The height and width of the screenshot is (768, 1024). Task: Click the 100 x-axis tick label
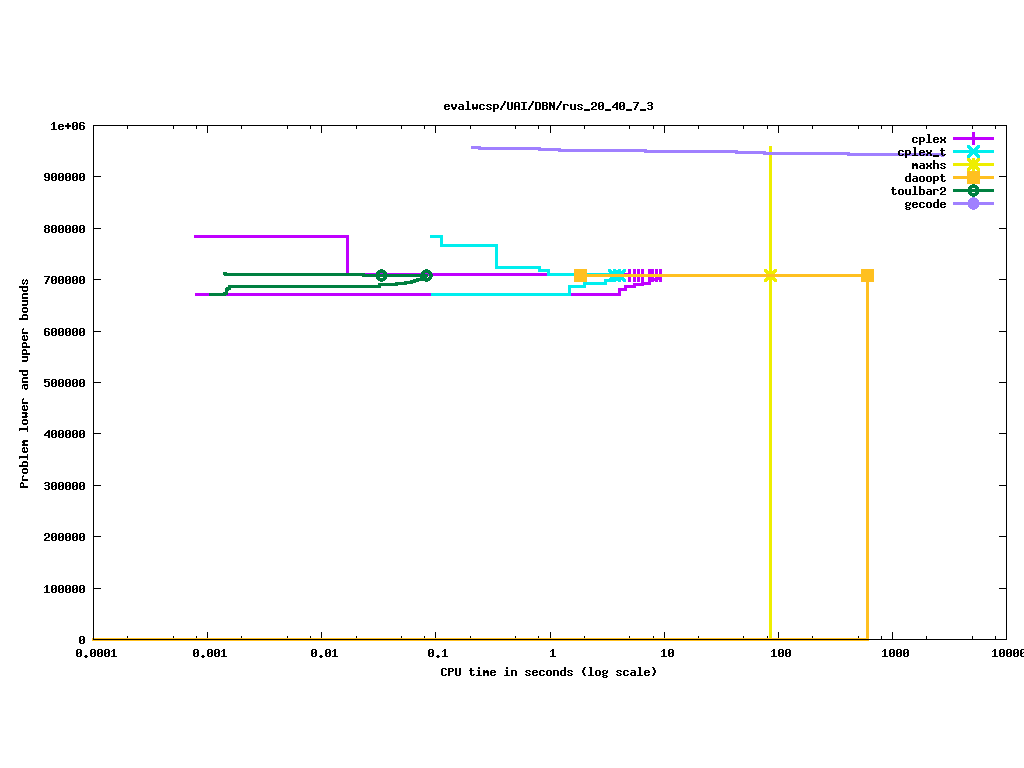pos(780,654)
